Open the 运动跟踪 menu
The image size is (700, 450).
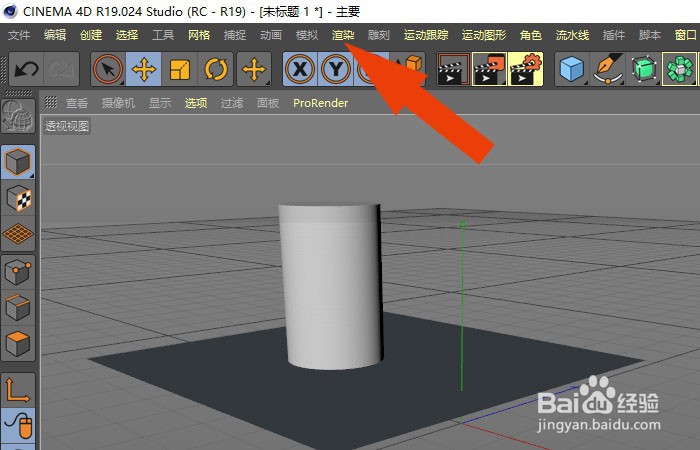click(x=426, y=35)
